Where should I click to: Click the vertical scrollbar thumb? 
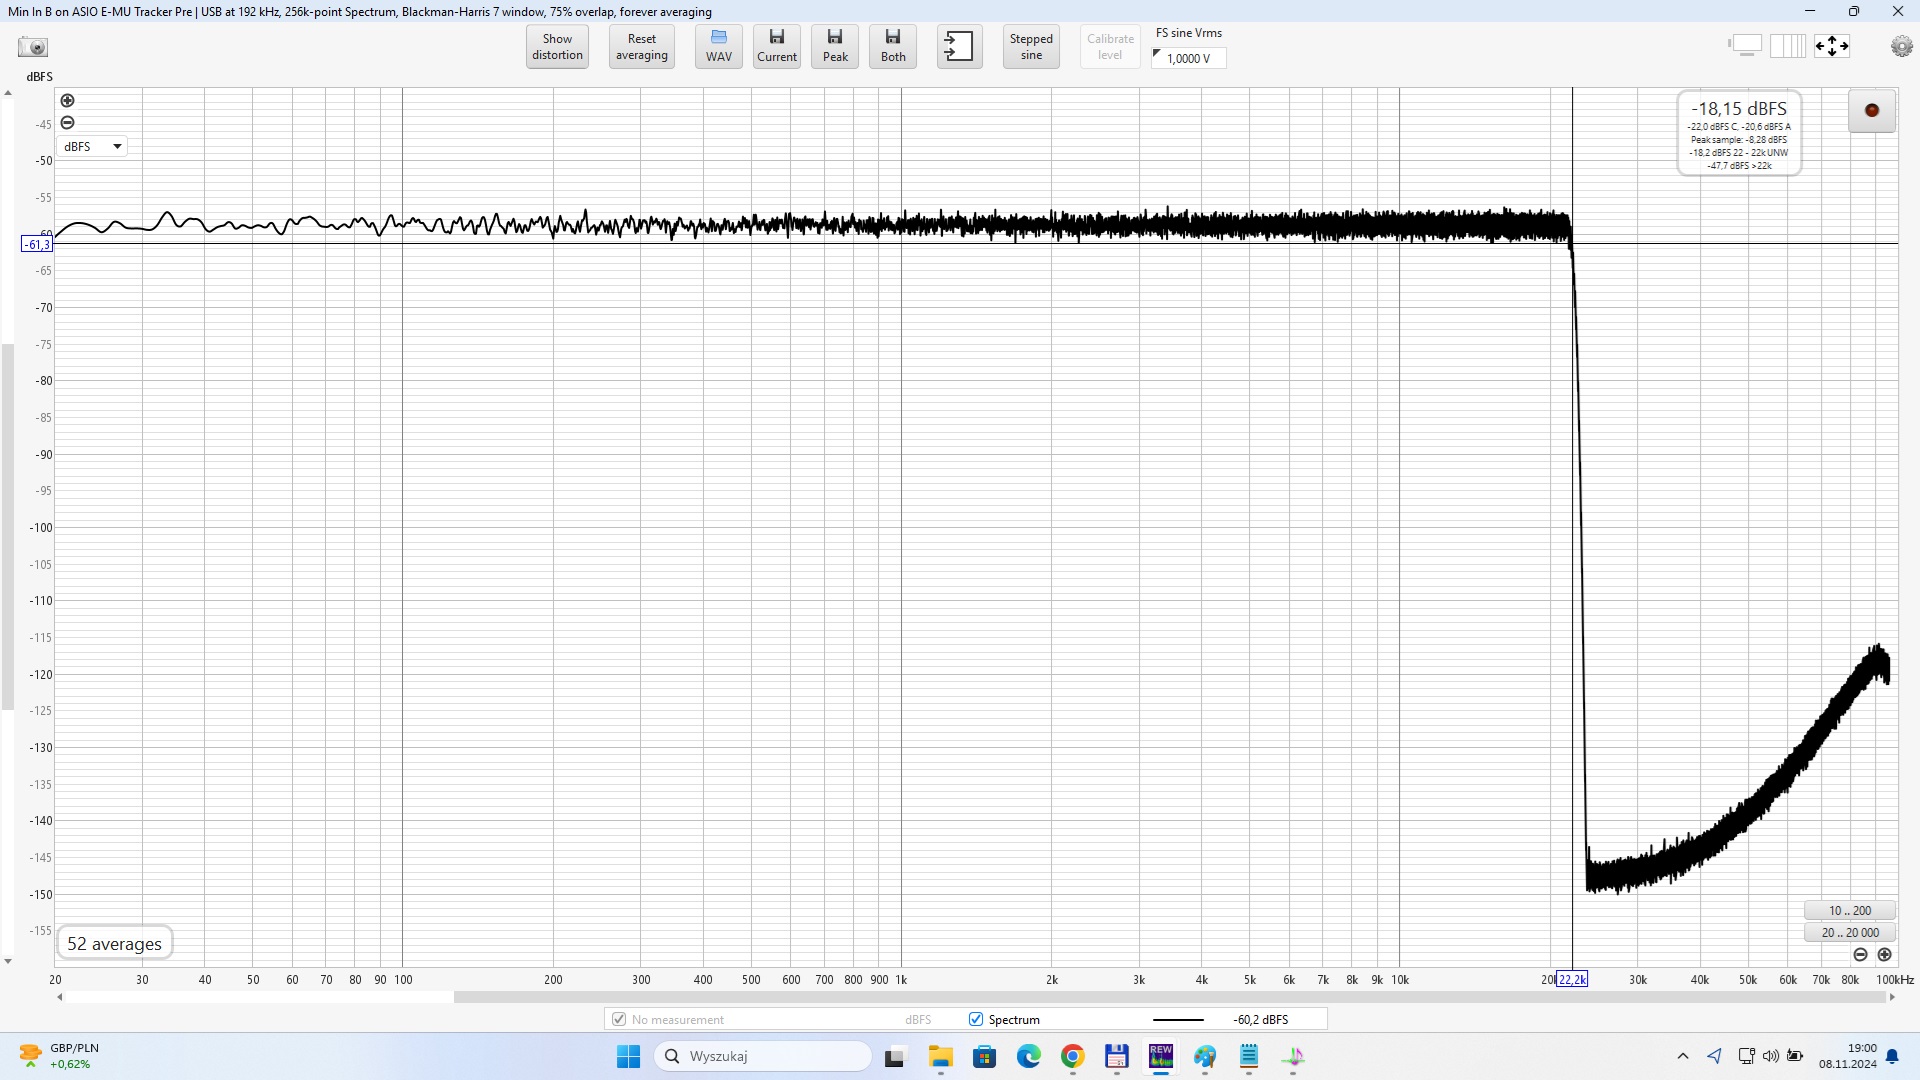8,527
